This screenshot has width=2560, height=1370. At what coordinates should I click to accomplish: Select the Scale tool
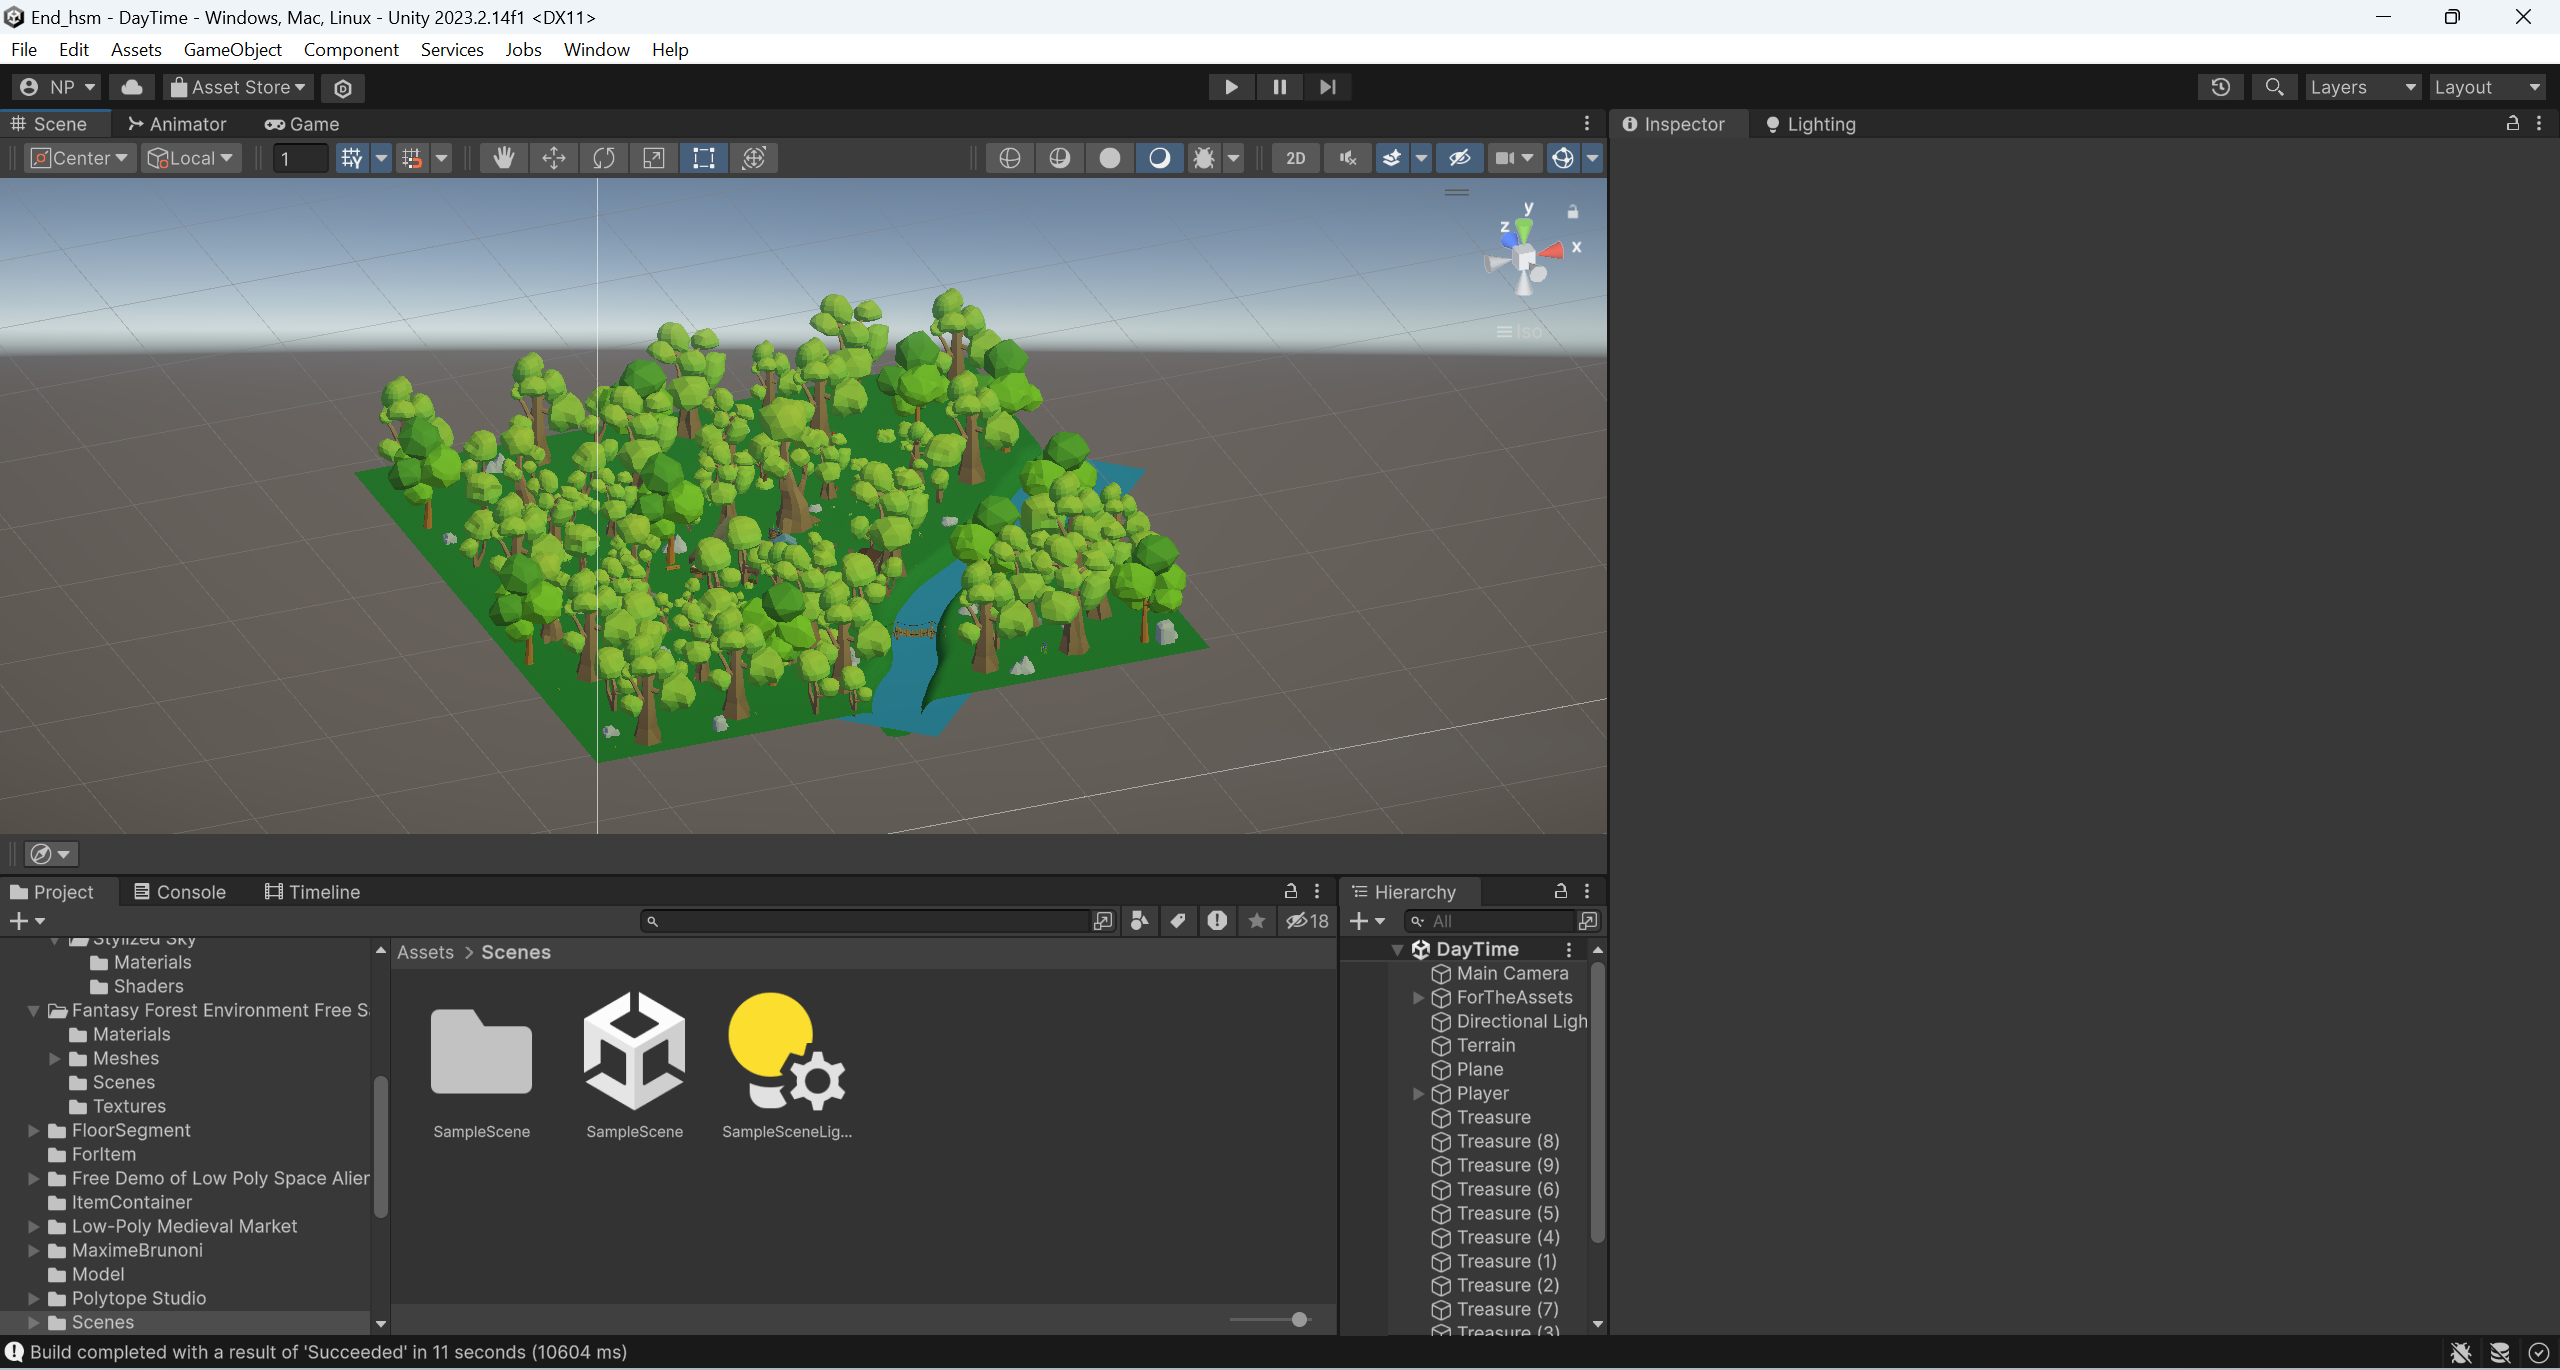pyautogui.click(x=653, y=158)
